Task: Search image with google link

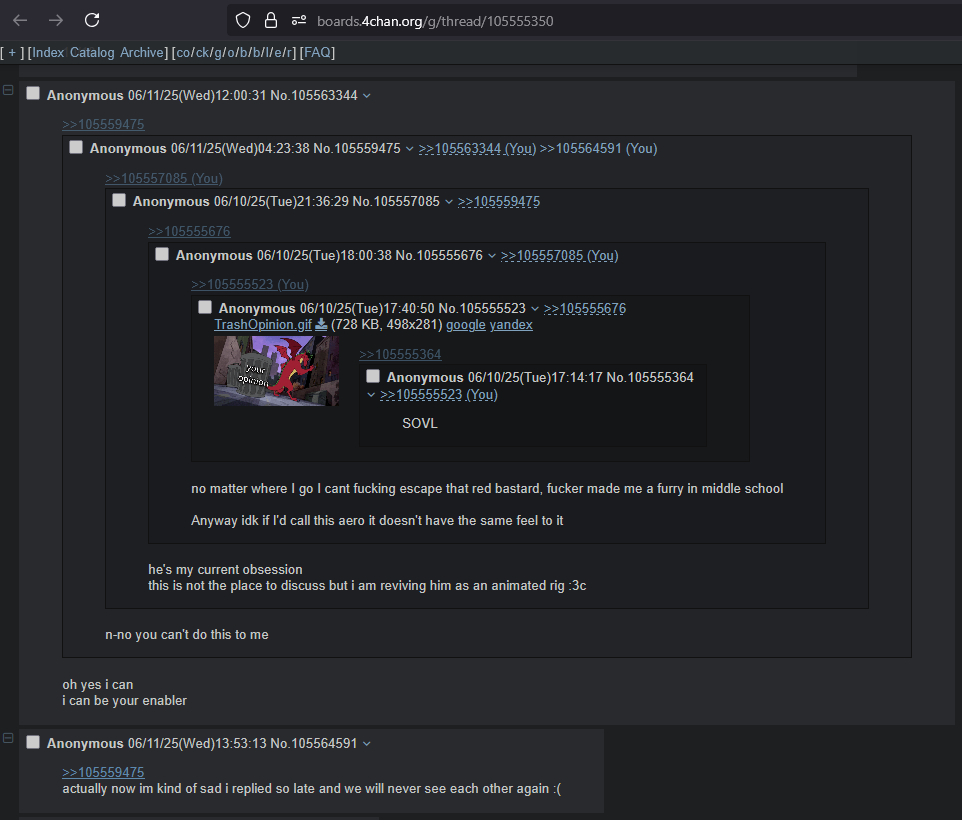Action: tap(466, 324)
